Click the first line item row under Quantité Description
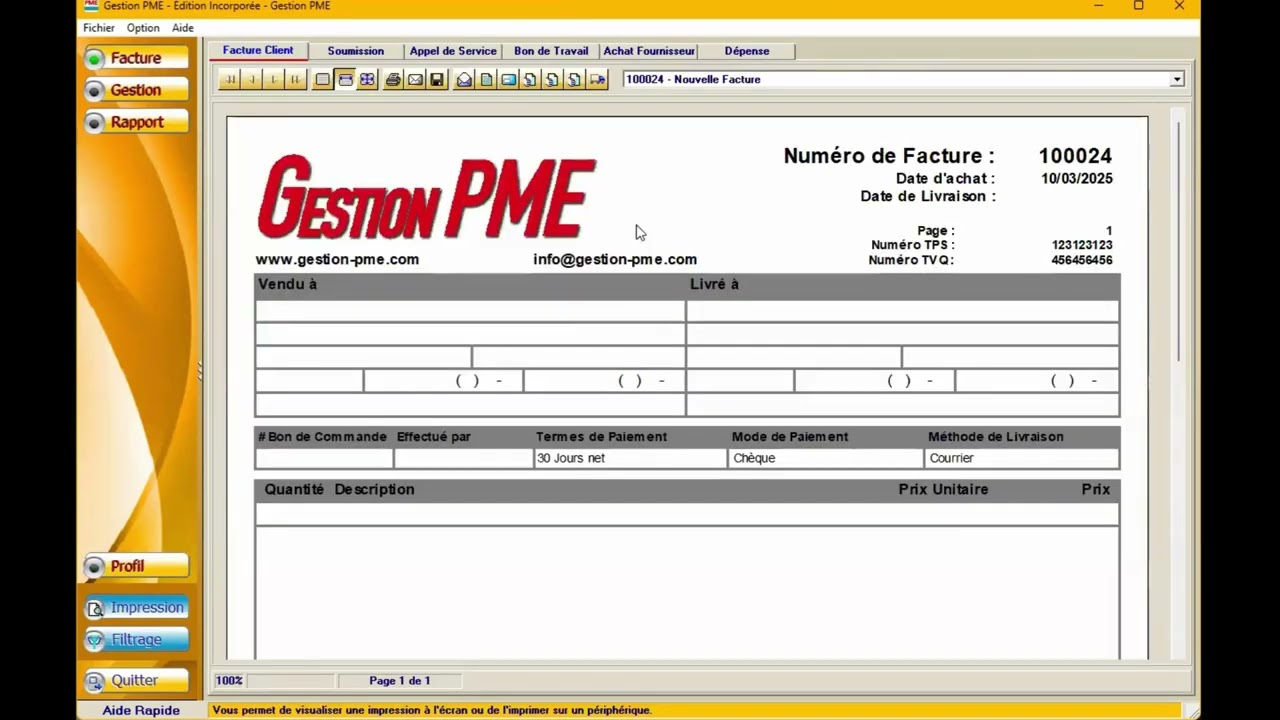Screen dimensions: 1280x720 (x=687, y=514)
